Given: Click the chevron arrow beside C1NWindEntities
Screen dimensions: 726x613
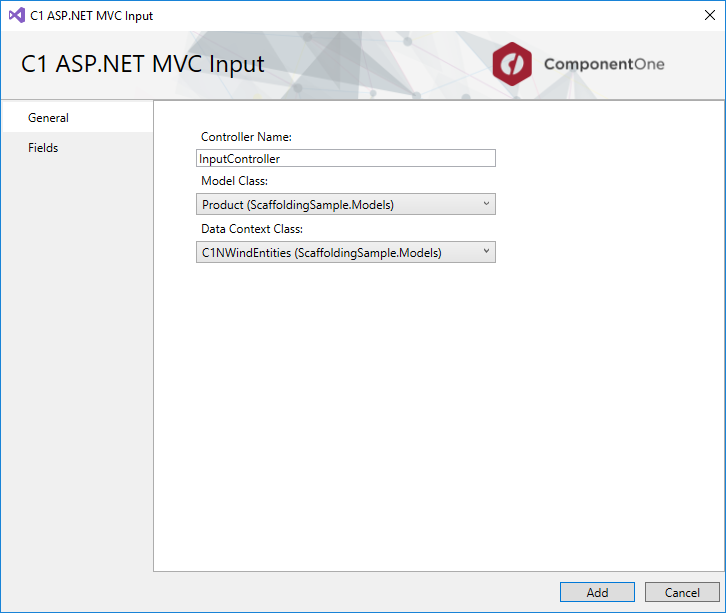Looking at the screenshot, I should (x=486, y=252).
